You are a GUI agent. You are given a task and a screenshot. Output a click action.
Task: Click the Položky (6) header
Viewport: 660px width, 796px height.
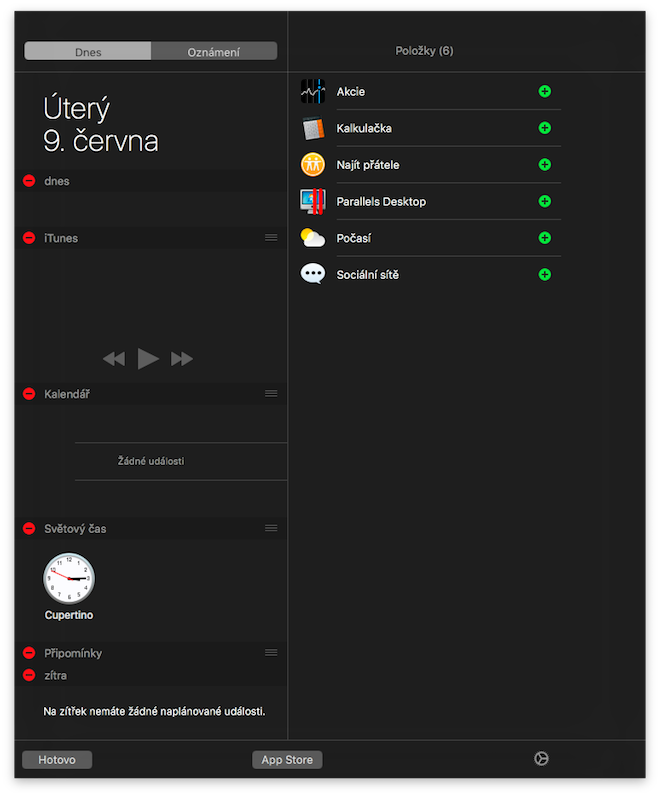point(424,51)
